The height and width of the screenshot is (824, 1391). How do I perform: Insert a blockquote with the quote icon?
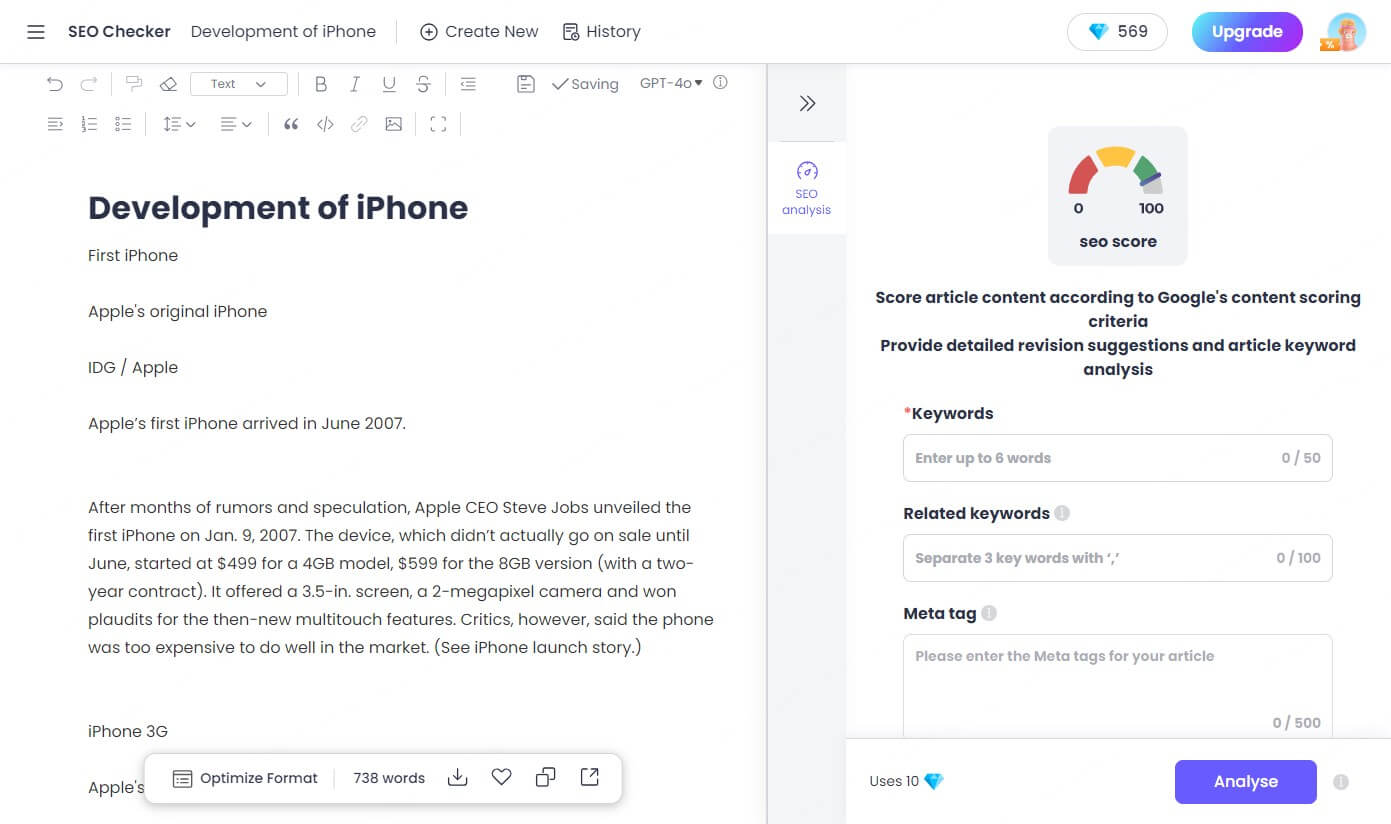point(291,124)
